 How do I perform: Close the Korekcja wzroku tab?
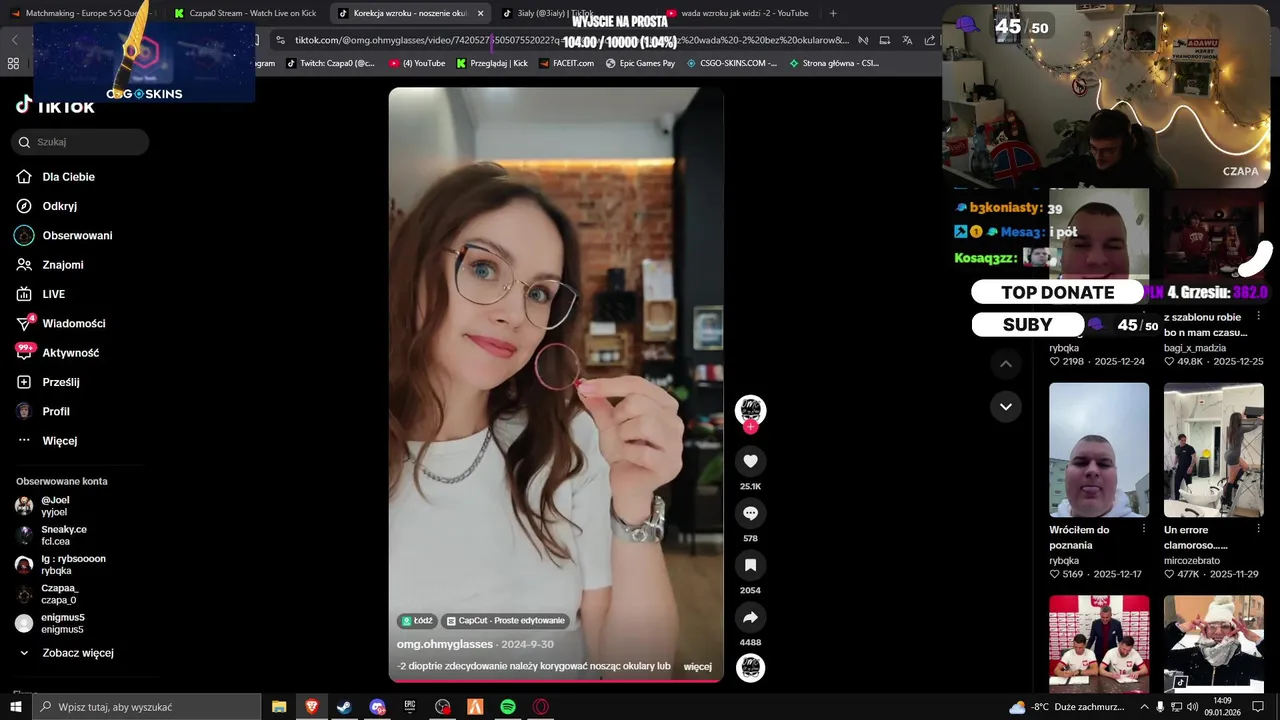tap(480, 13)
